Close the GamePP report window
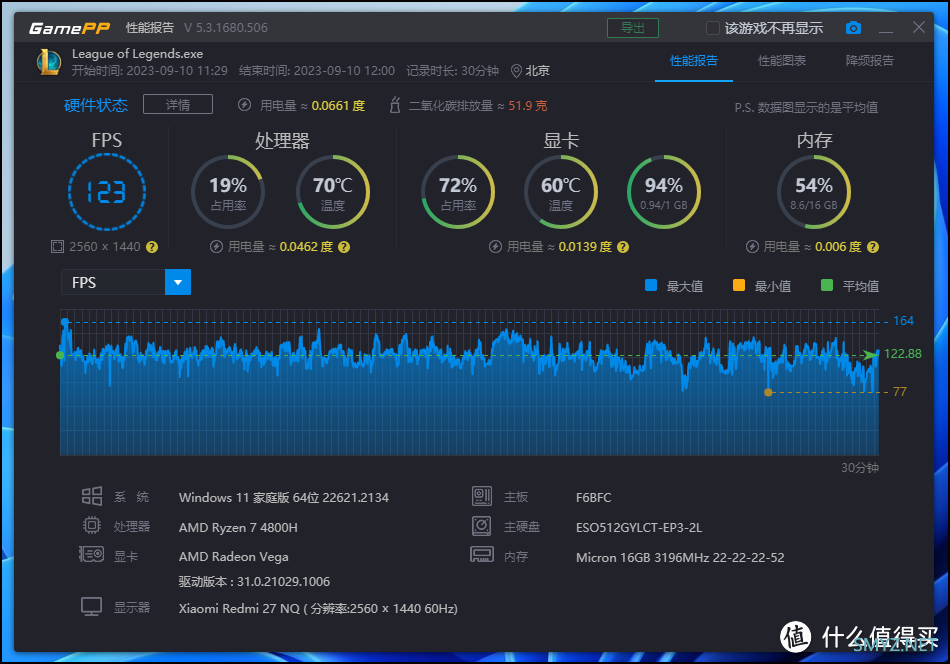This screenshot has width=950, height=664. [x=918, y=27]
